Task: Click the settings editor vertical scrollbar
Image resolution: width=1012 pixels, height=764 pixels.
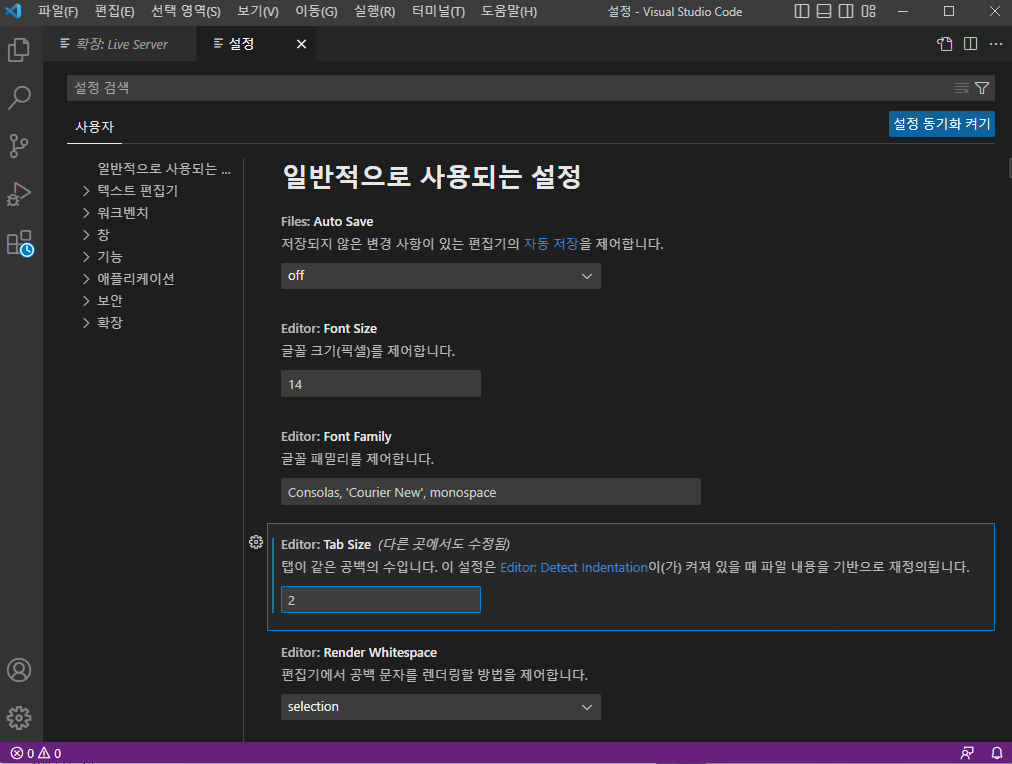Action: pos(1009,168)
